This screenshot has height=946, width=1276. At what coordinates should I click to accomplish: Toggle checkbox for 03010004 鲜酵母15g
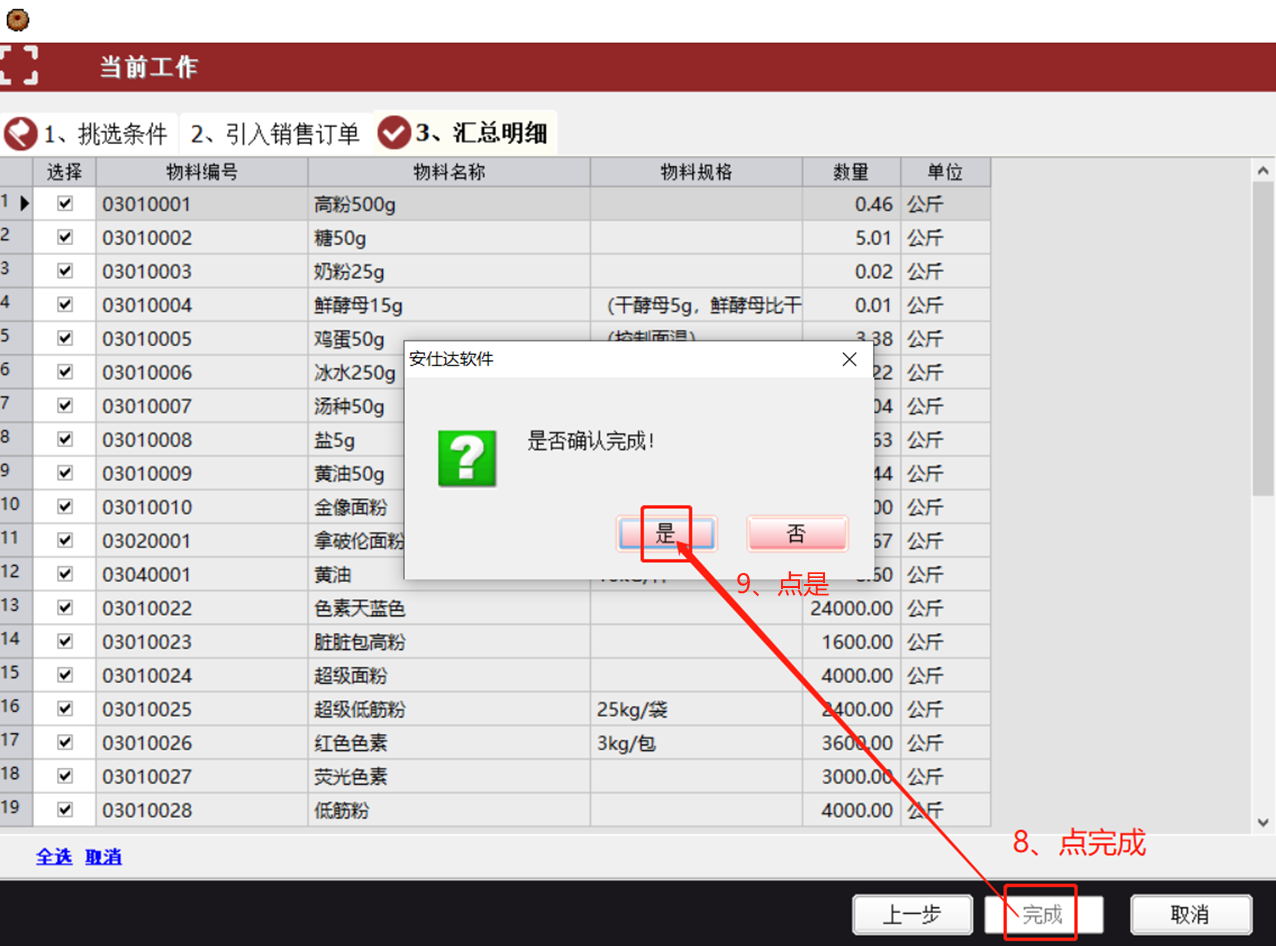point(65,305)
